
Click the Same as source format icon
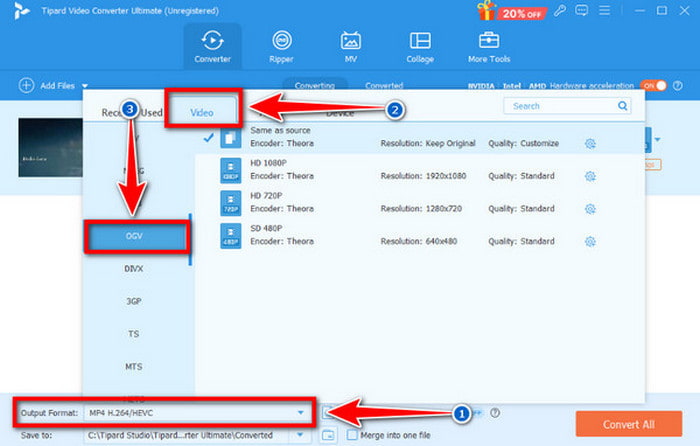pos(231,138)
